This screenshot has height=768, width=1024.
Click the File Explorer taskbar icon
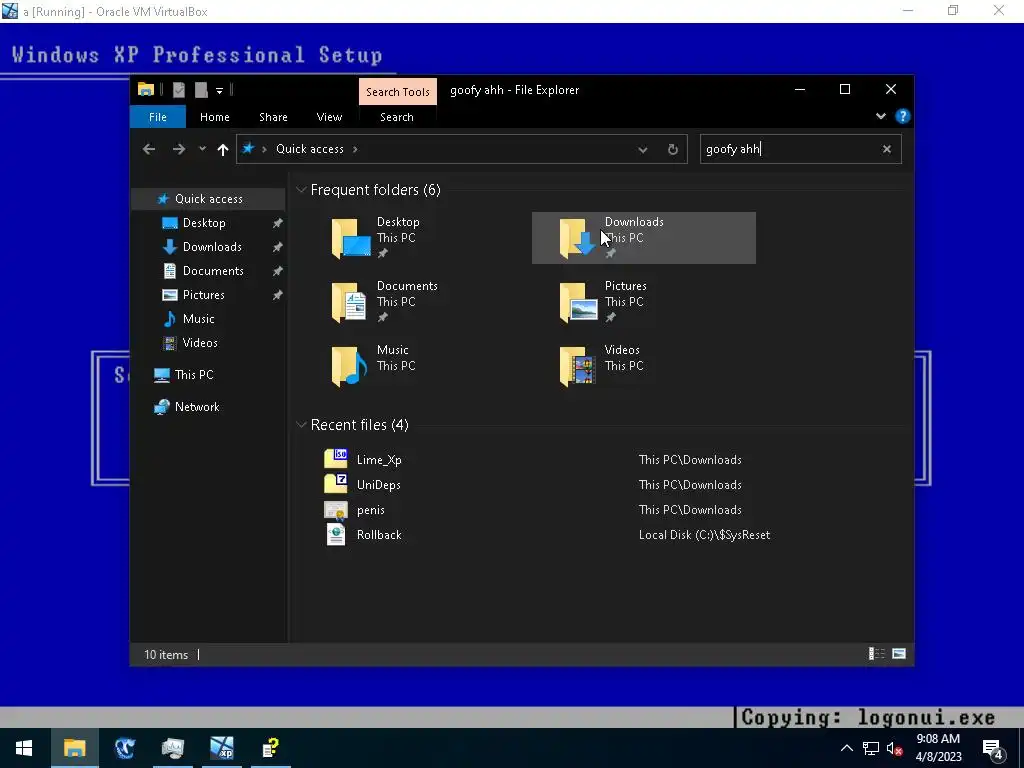pyautogui.click(x=74, y=748)
